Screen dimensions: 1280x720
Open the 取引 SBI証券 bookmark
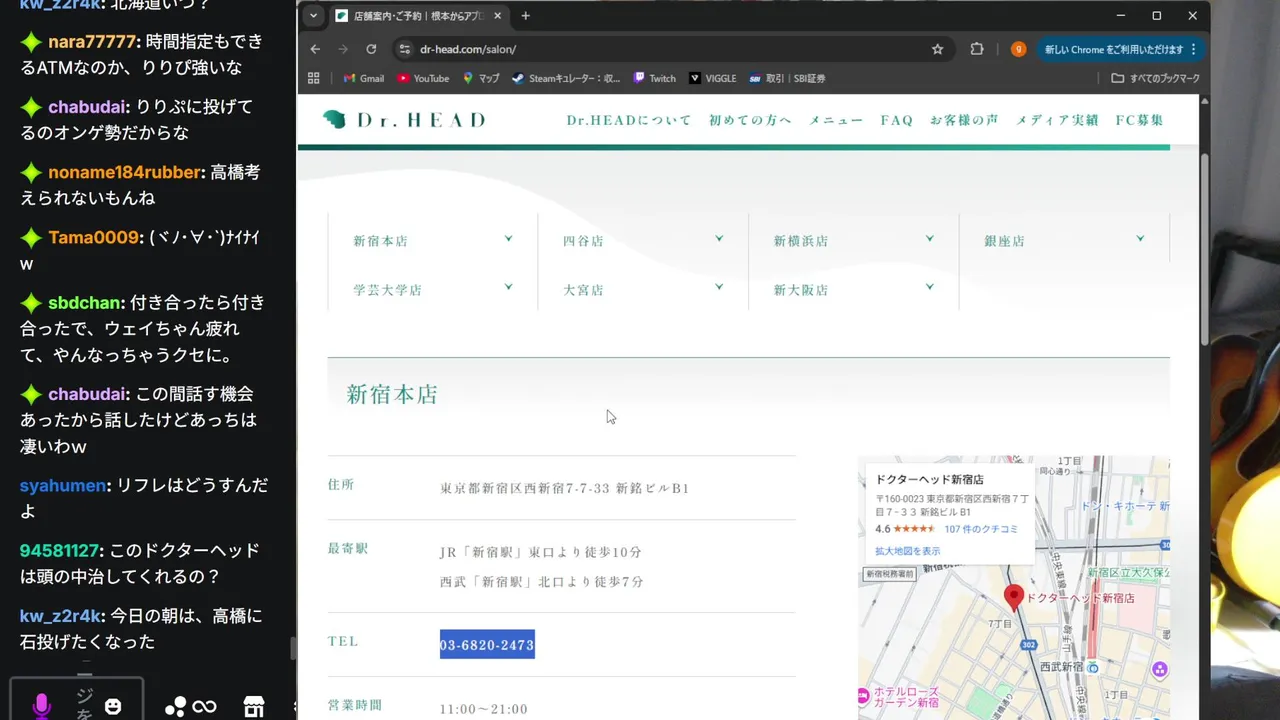pyautogui.click(x=787, y=78)
